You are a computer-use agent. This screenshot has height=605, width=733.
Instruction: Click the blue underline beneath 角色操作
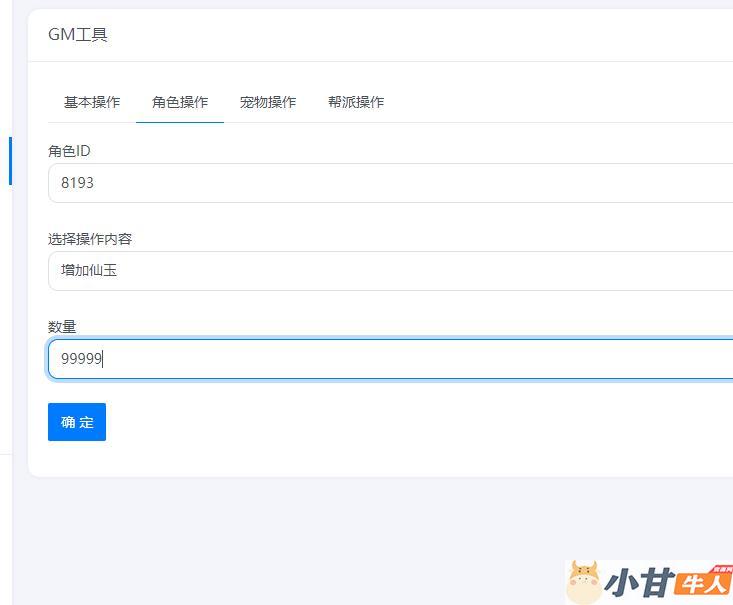180,122
